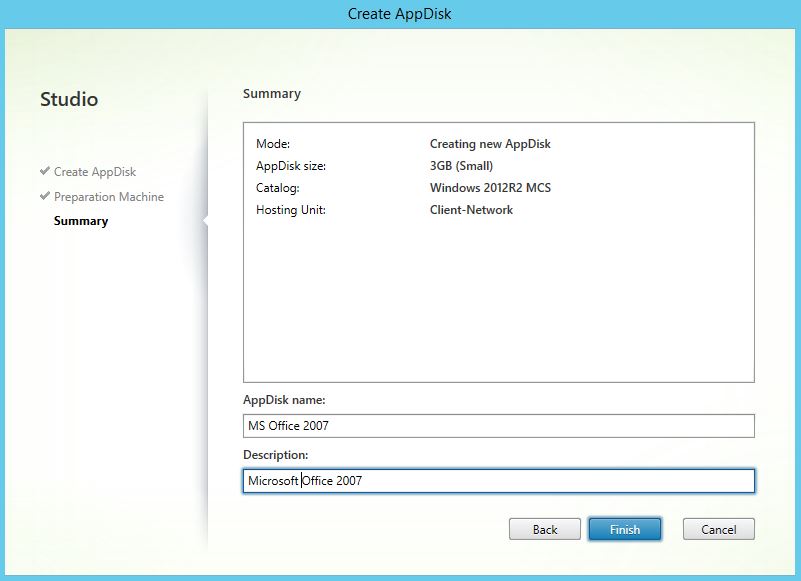This screenshot has height=581, width=801.
Task: Select the 'Windows 2012R2 MCS' catalog value
Action: [x=490, y=188]
